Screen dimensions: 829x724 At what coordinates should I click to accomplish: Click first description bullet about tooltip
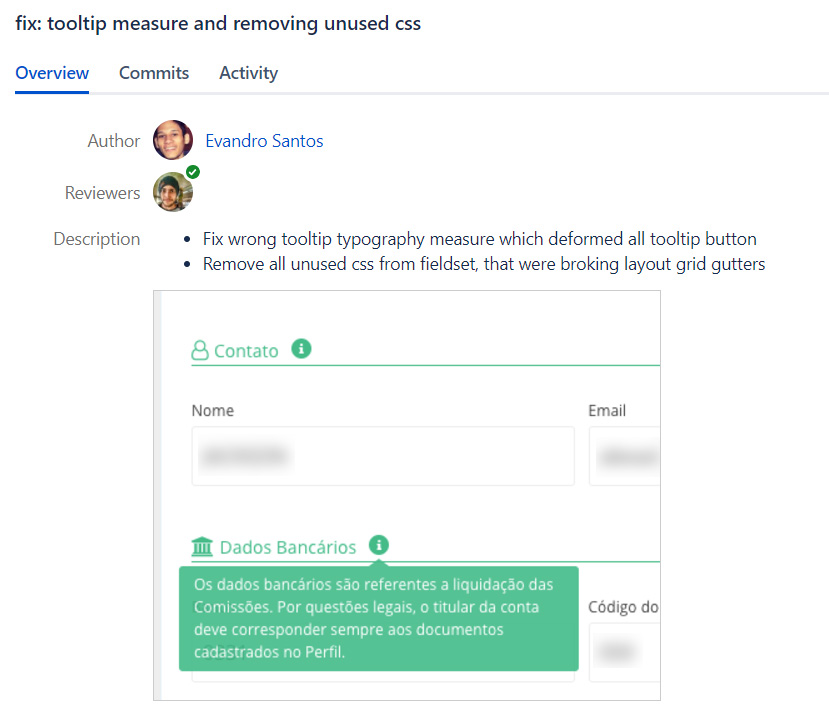click(479, 239)
